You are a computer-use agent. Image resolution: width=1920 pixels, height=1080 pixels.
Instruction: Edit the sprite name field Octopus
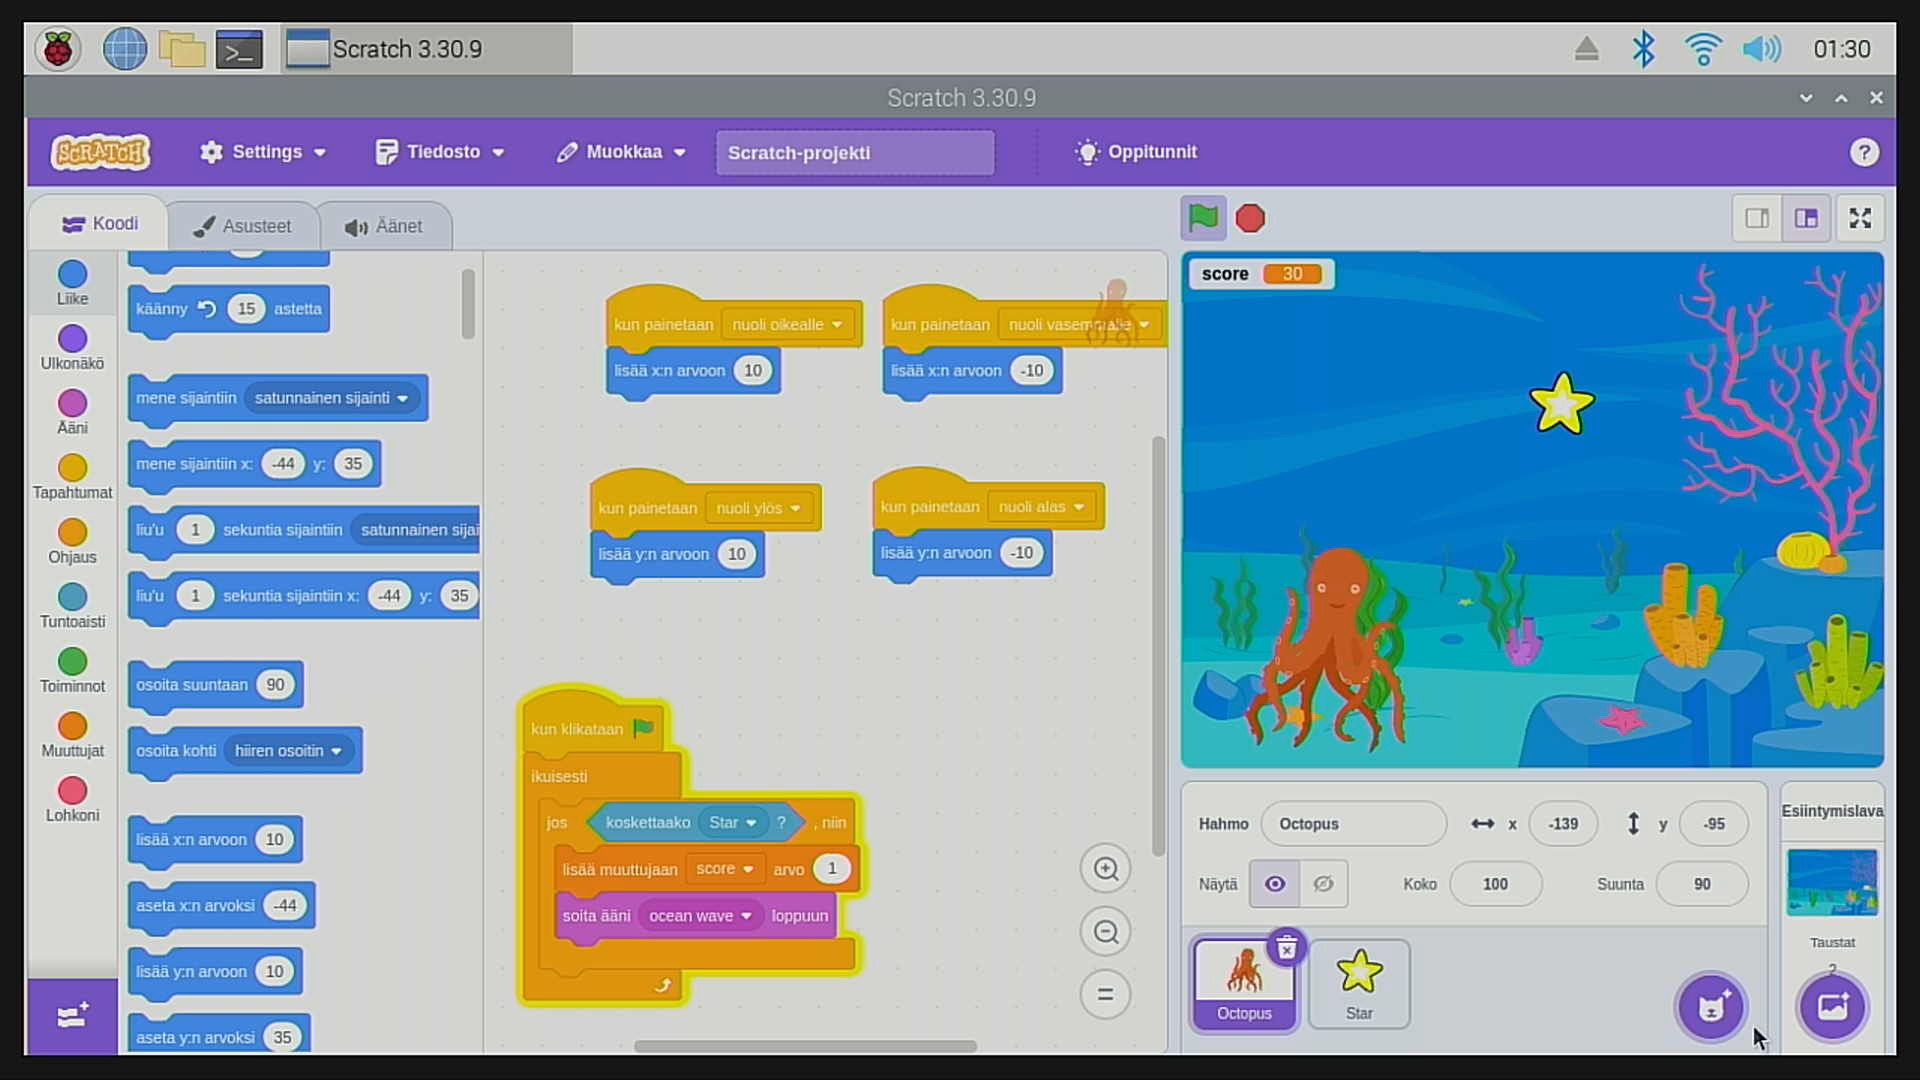tap(1353, 824)
